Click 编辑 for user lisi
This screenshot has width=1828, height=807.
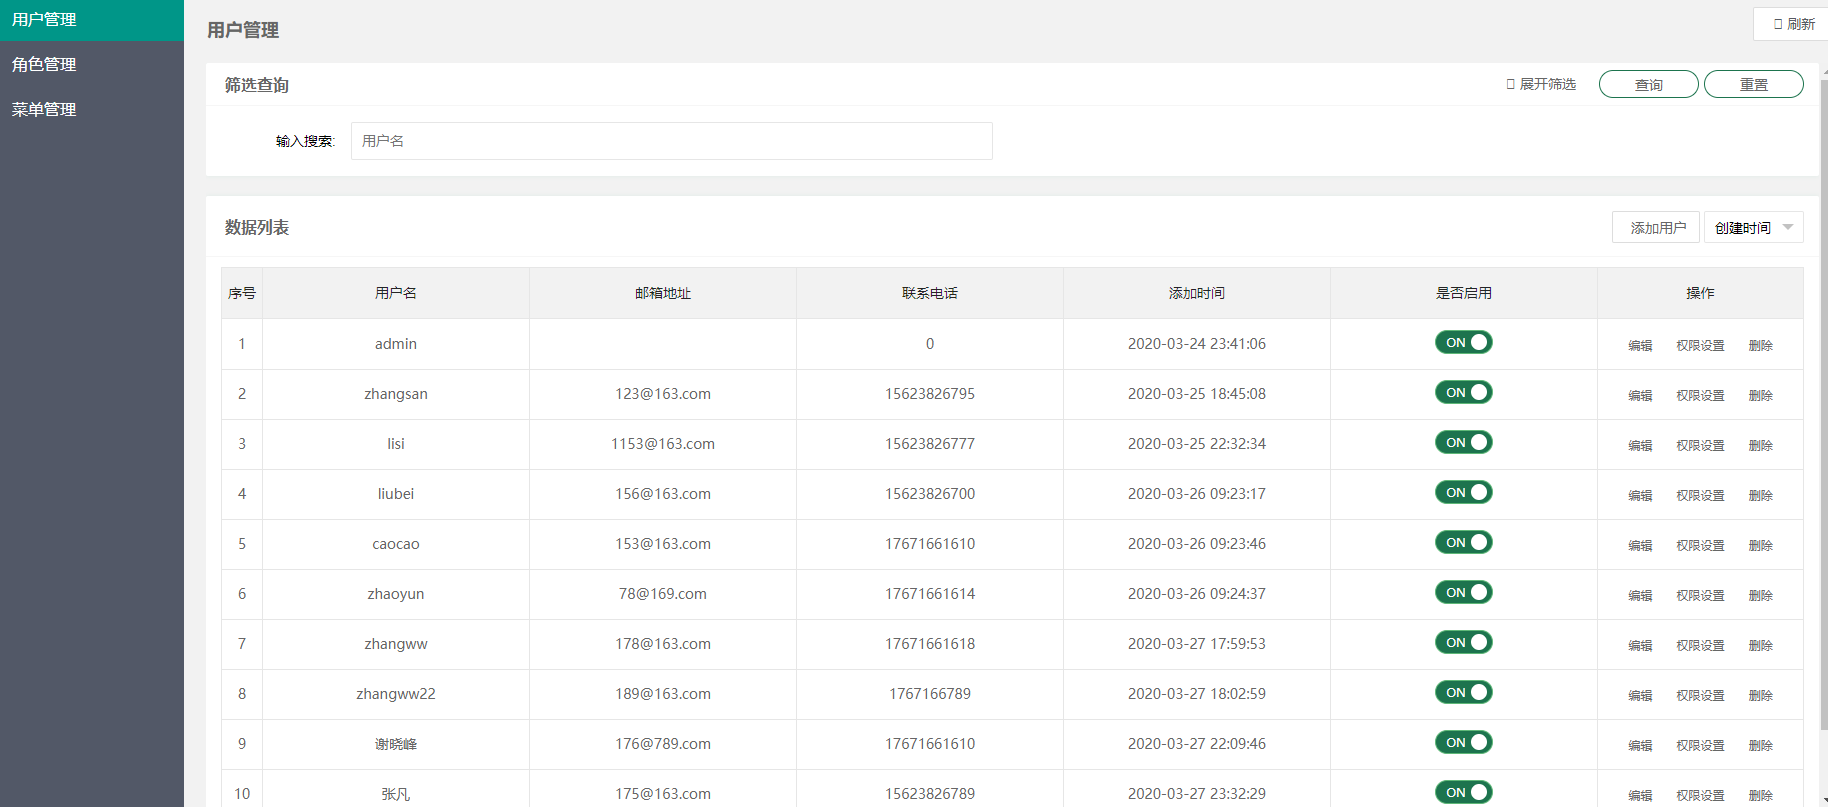1640,446
